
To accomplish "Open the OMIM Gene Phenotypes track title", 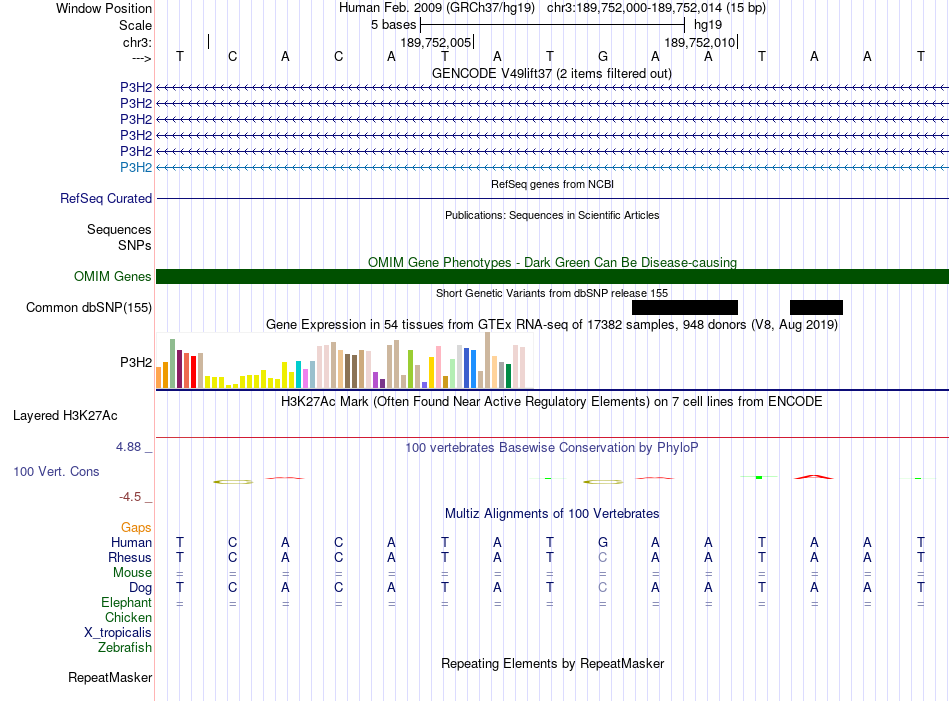I will click(552, 262).
